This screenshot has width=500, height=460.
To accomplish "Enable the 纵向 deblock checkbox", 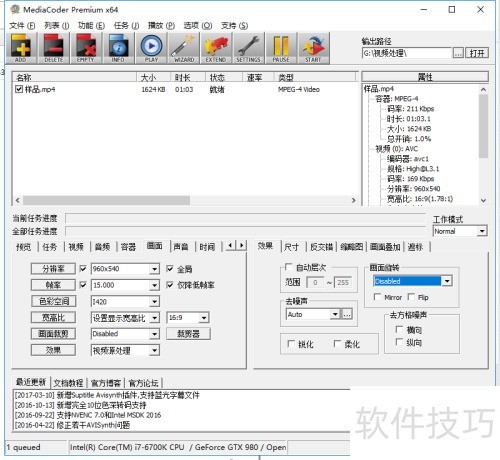I will click(399, 342).
